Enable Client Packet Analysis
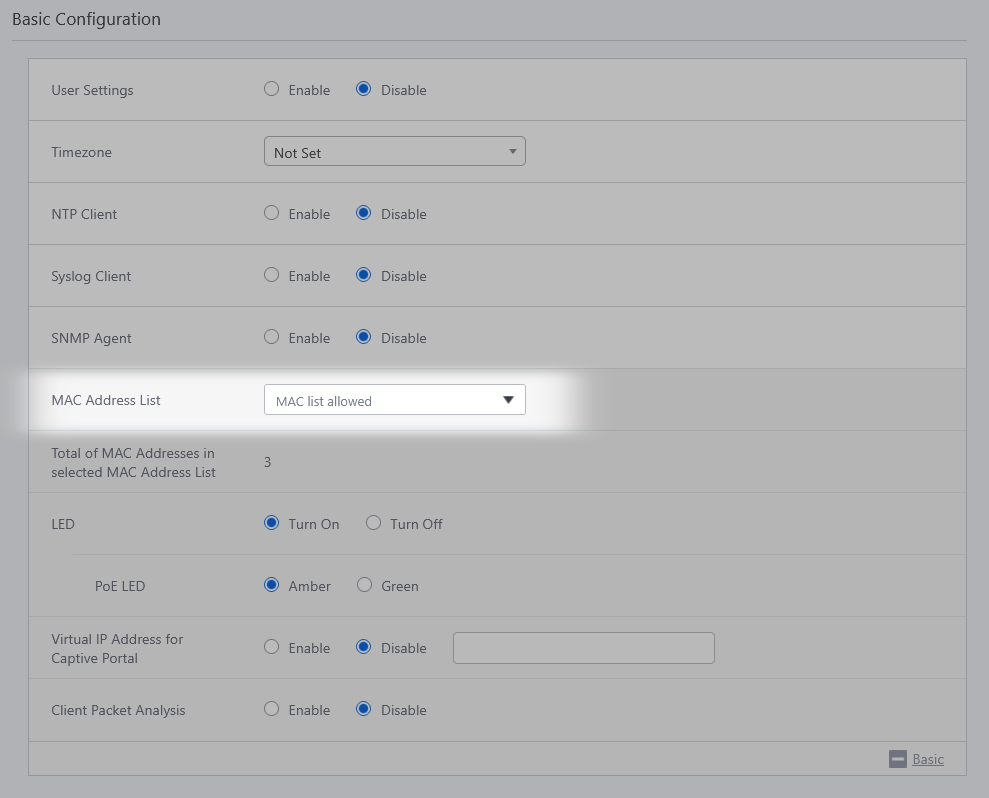 click(x=271, y=709)
